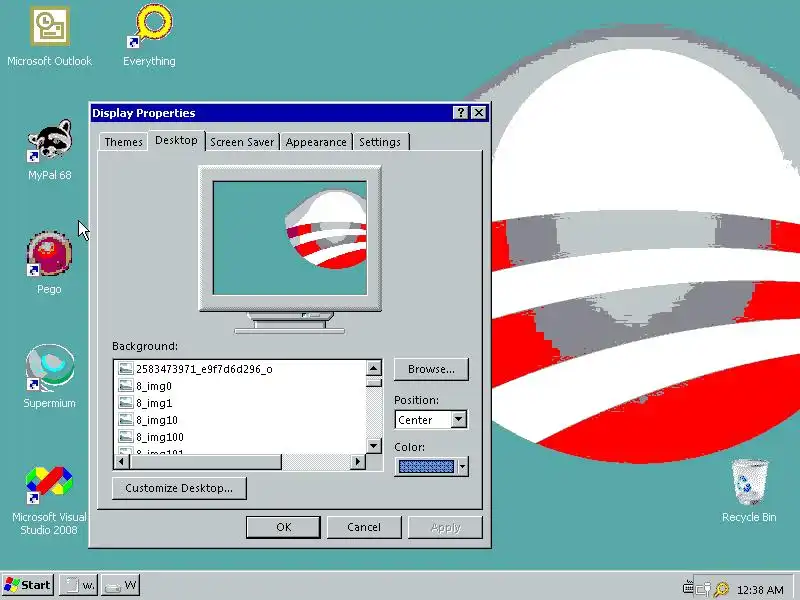
Task: Open the Position dropdown showing Center
Action: [x=458, y=419]
